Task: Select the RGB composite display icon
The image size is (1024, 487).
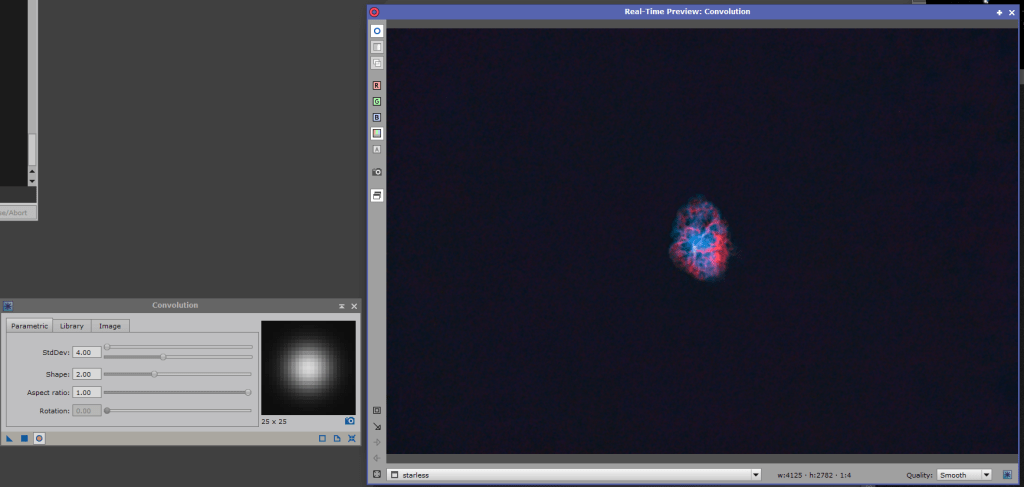Action: click(377, 133)
